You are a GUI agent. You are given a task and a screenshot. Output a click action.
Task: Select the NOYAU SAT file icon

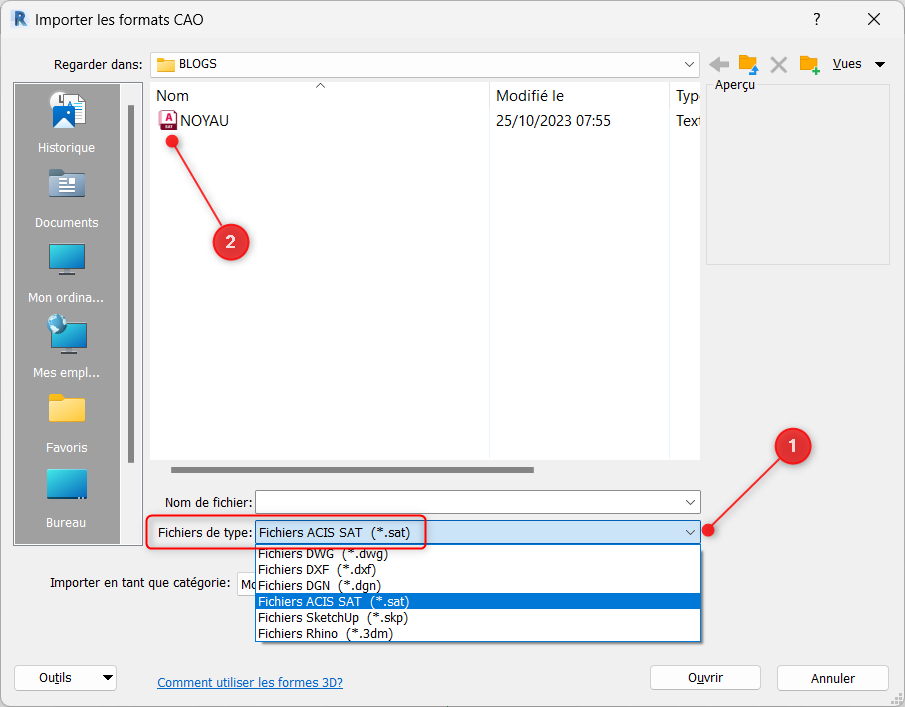(167, 120)
